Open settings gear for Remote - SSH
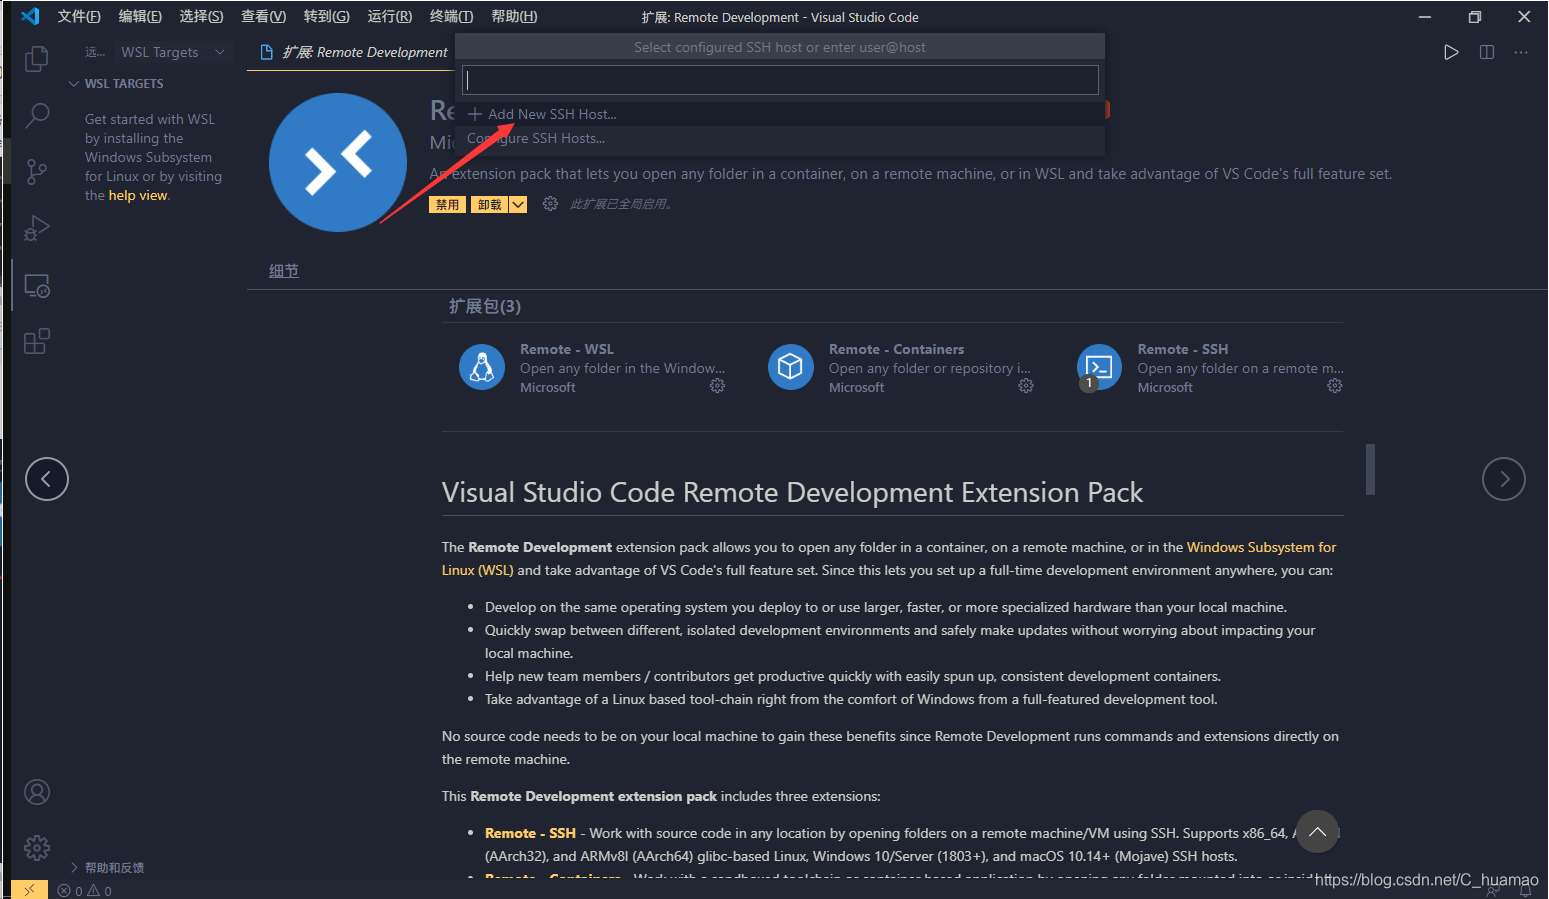 (1334, 386)
